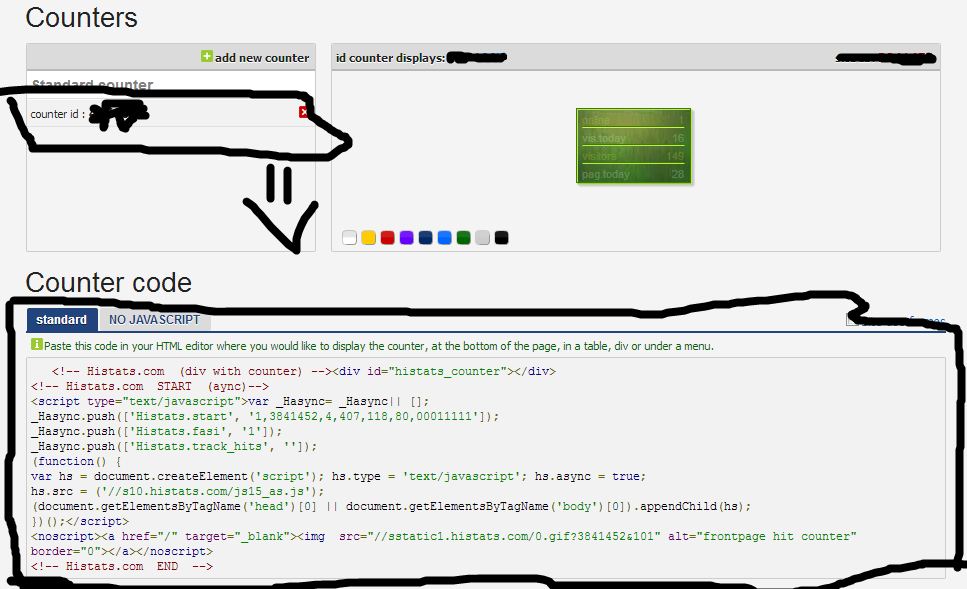Choose the bright blue color swatch
Image resolution: width=967 pixels, height=589 pixels.
pyautogui.click(x=445, y=238)
